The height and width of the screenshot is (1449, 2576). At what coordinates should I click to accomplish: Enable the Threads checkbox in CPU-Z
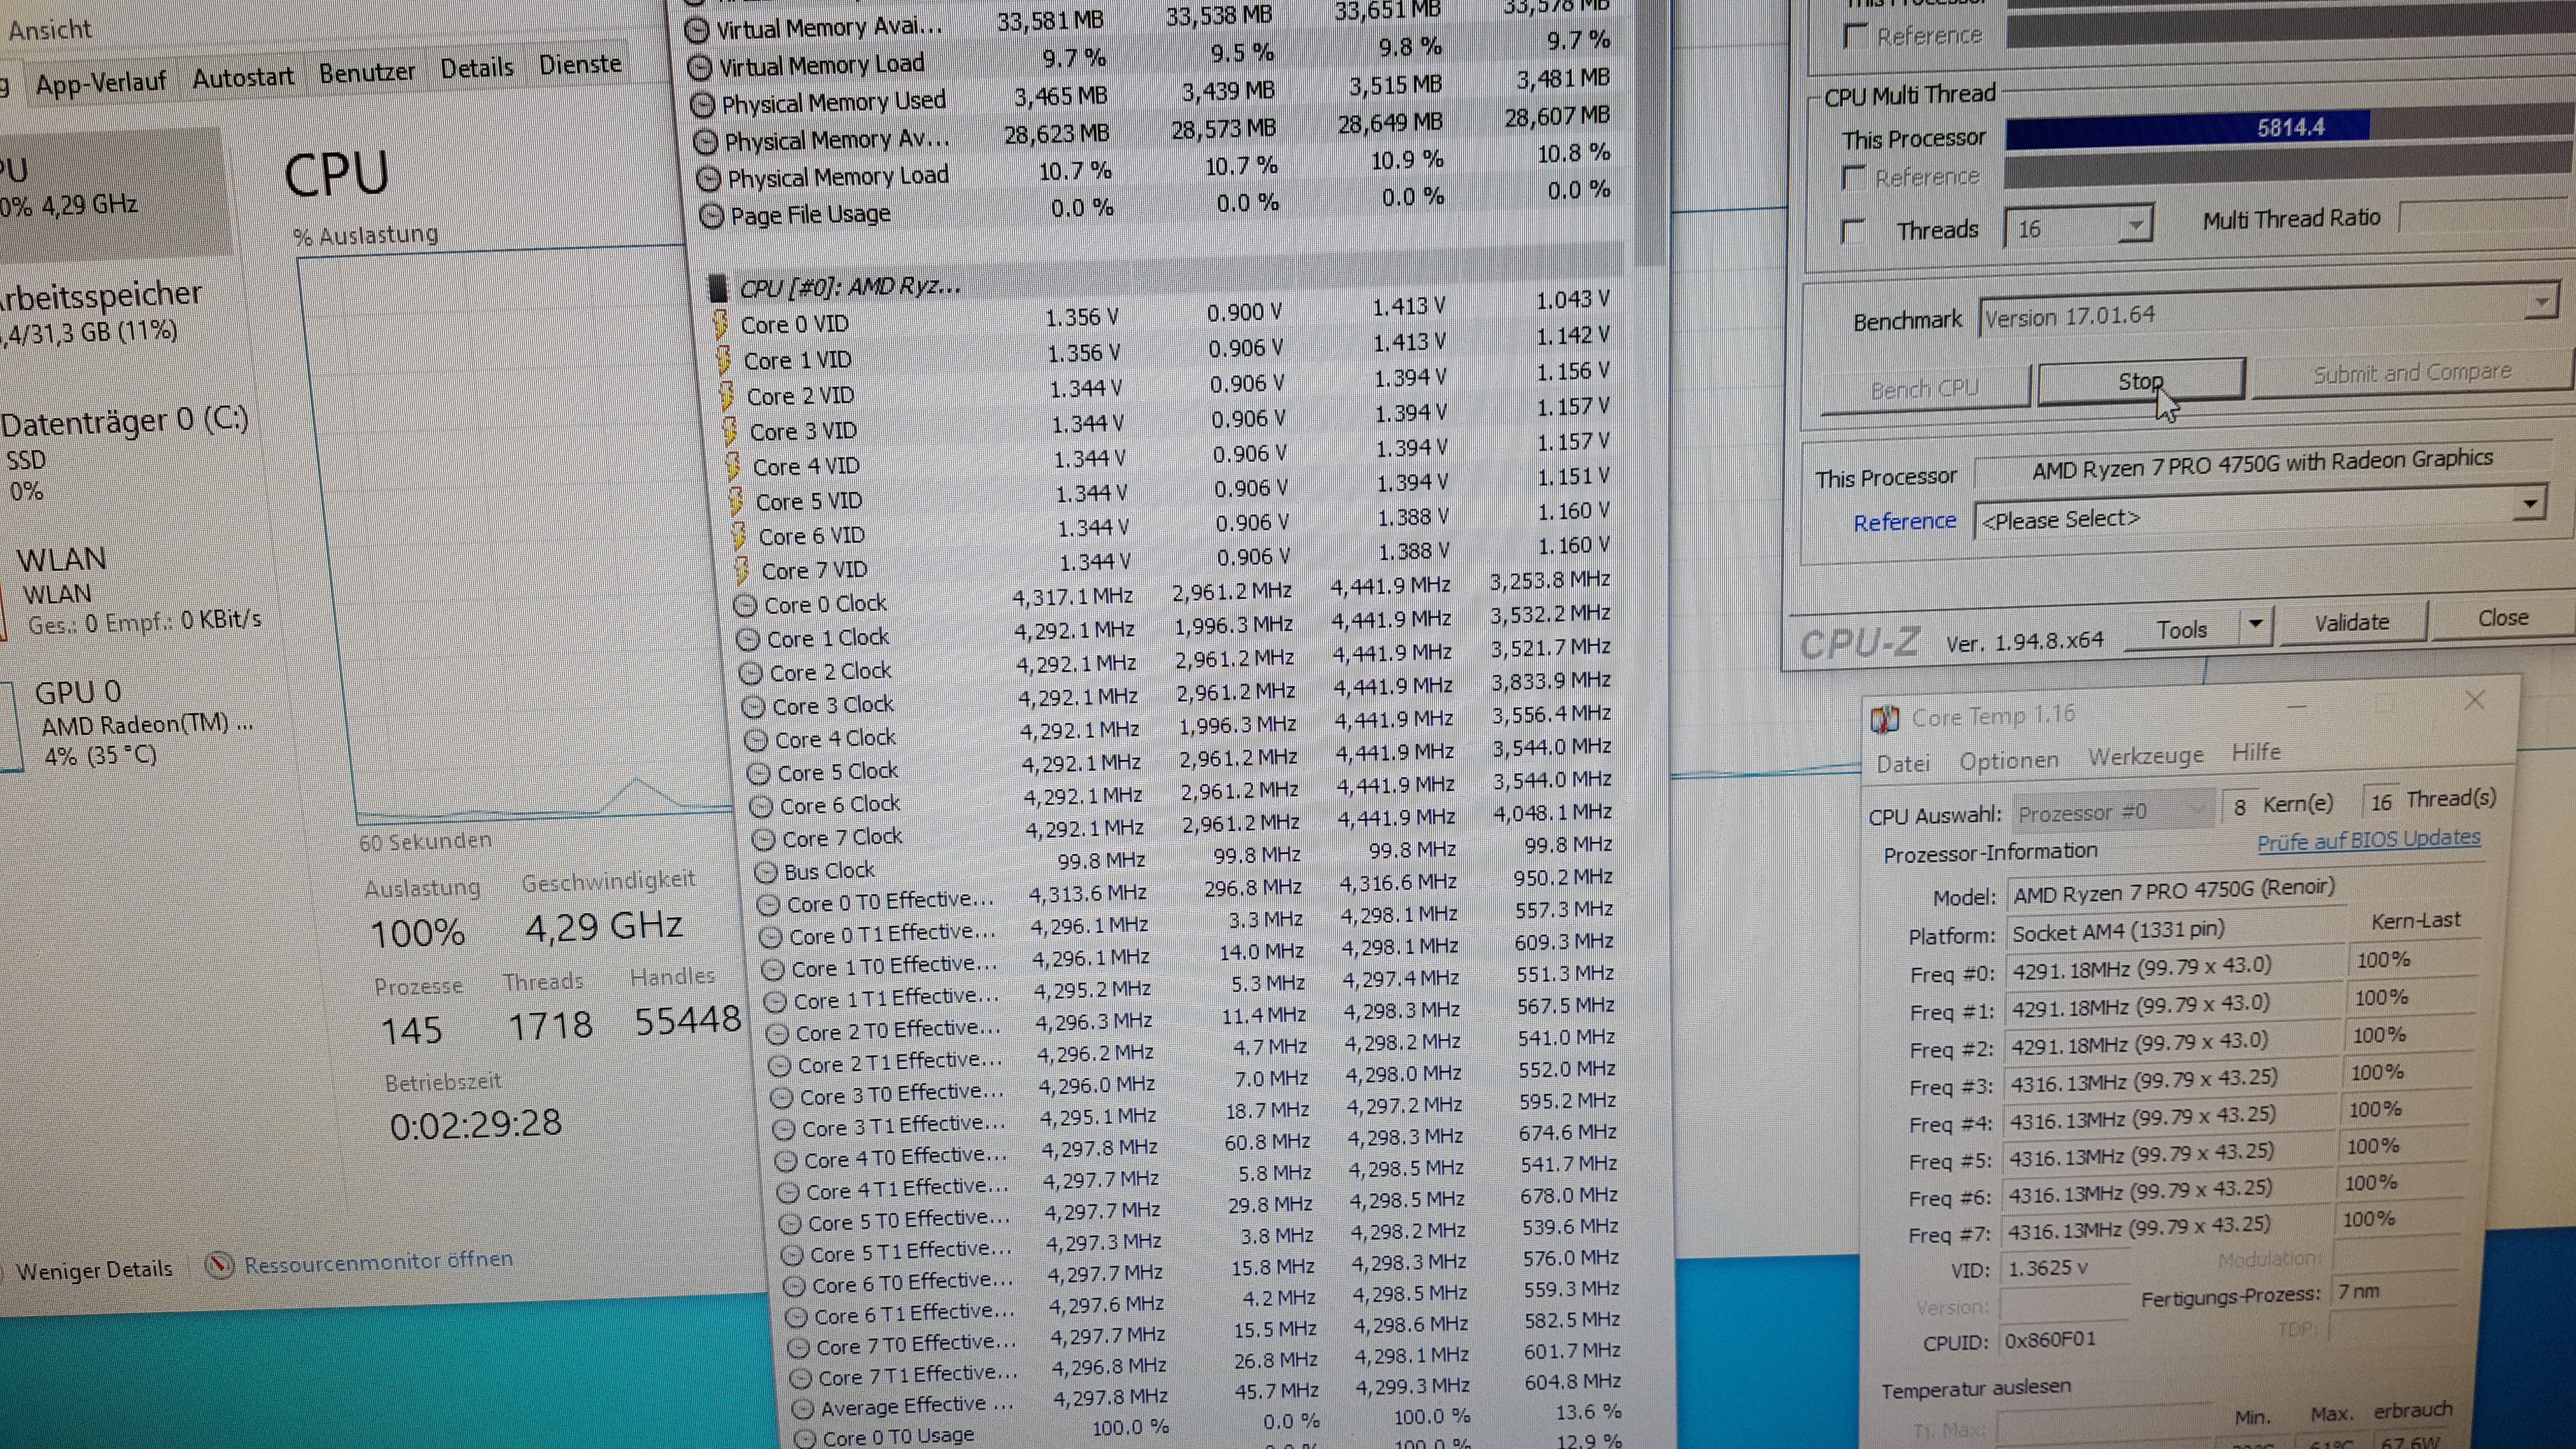point(1852,232)
